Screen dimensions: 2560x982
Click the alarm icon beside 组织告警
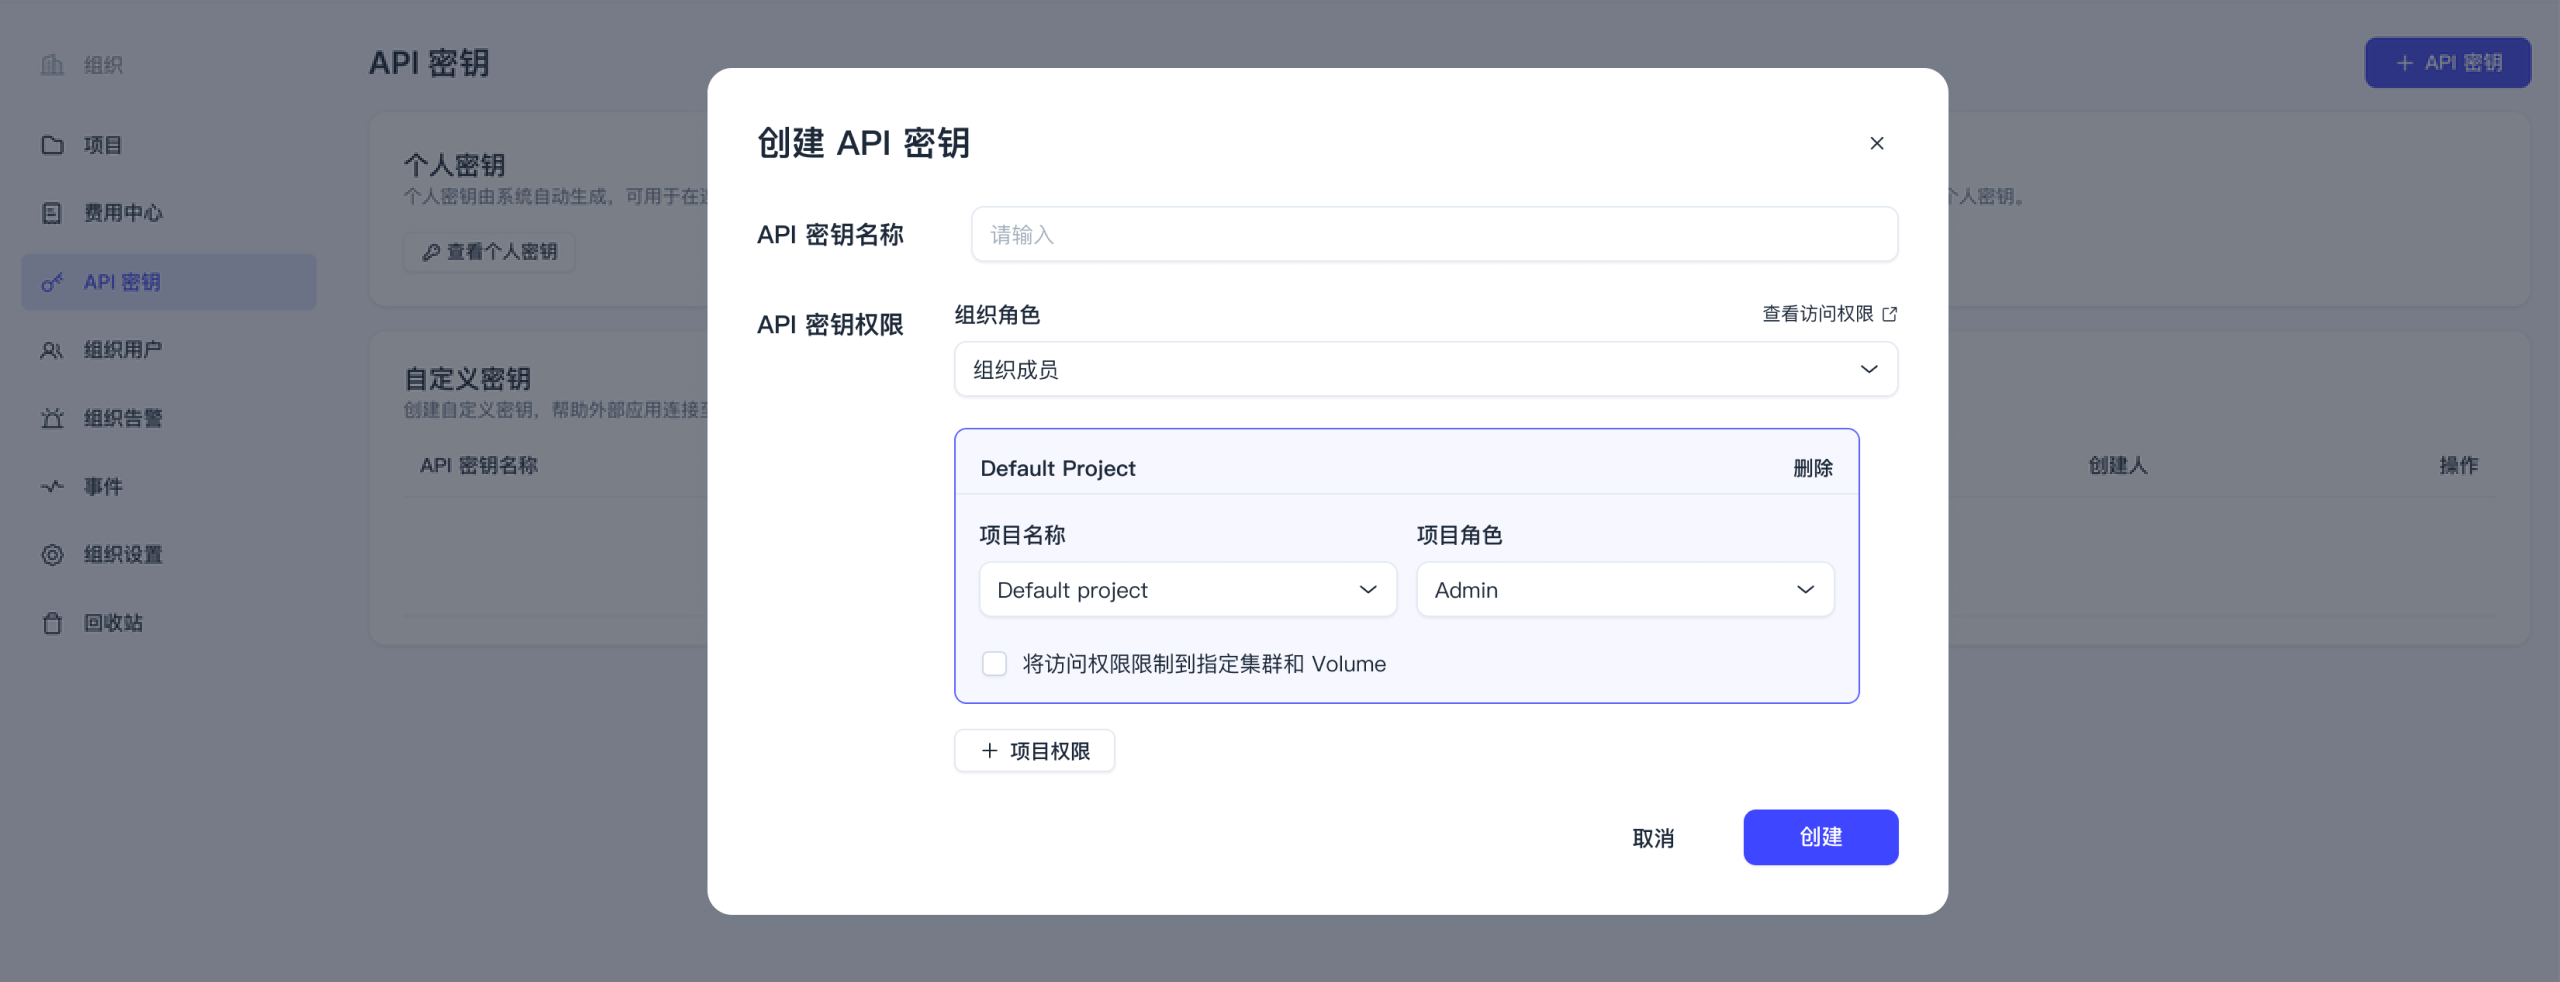[52, 418]
